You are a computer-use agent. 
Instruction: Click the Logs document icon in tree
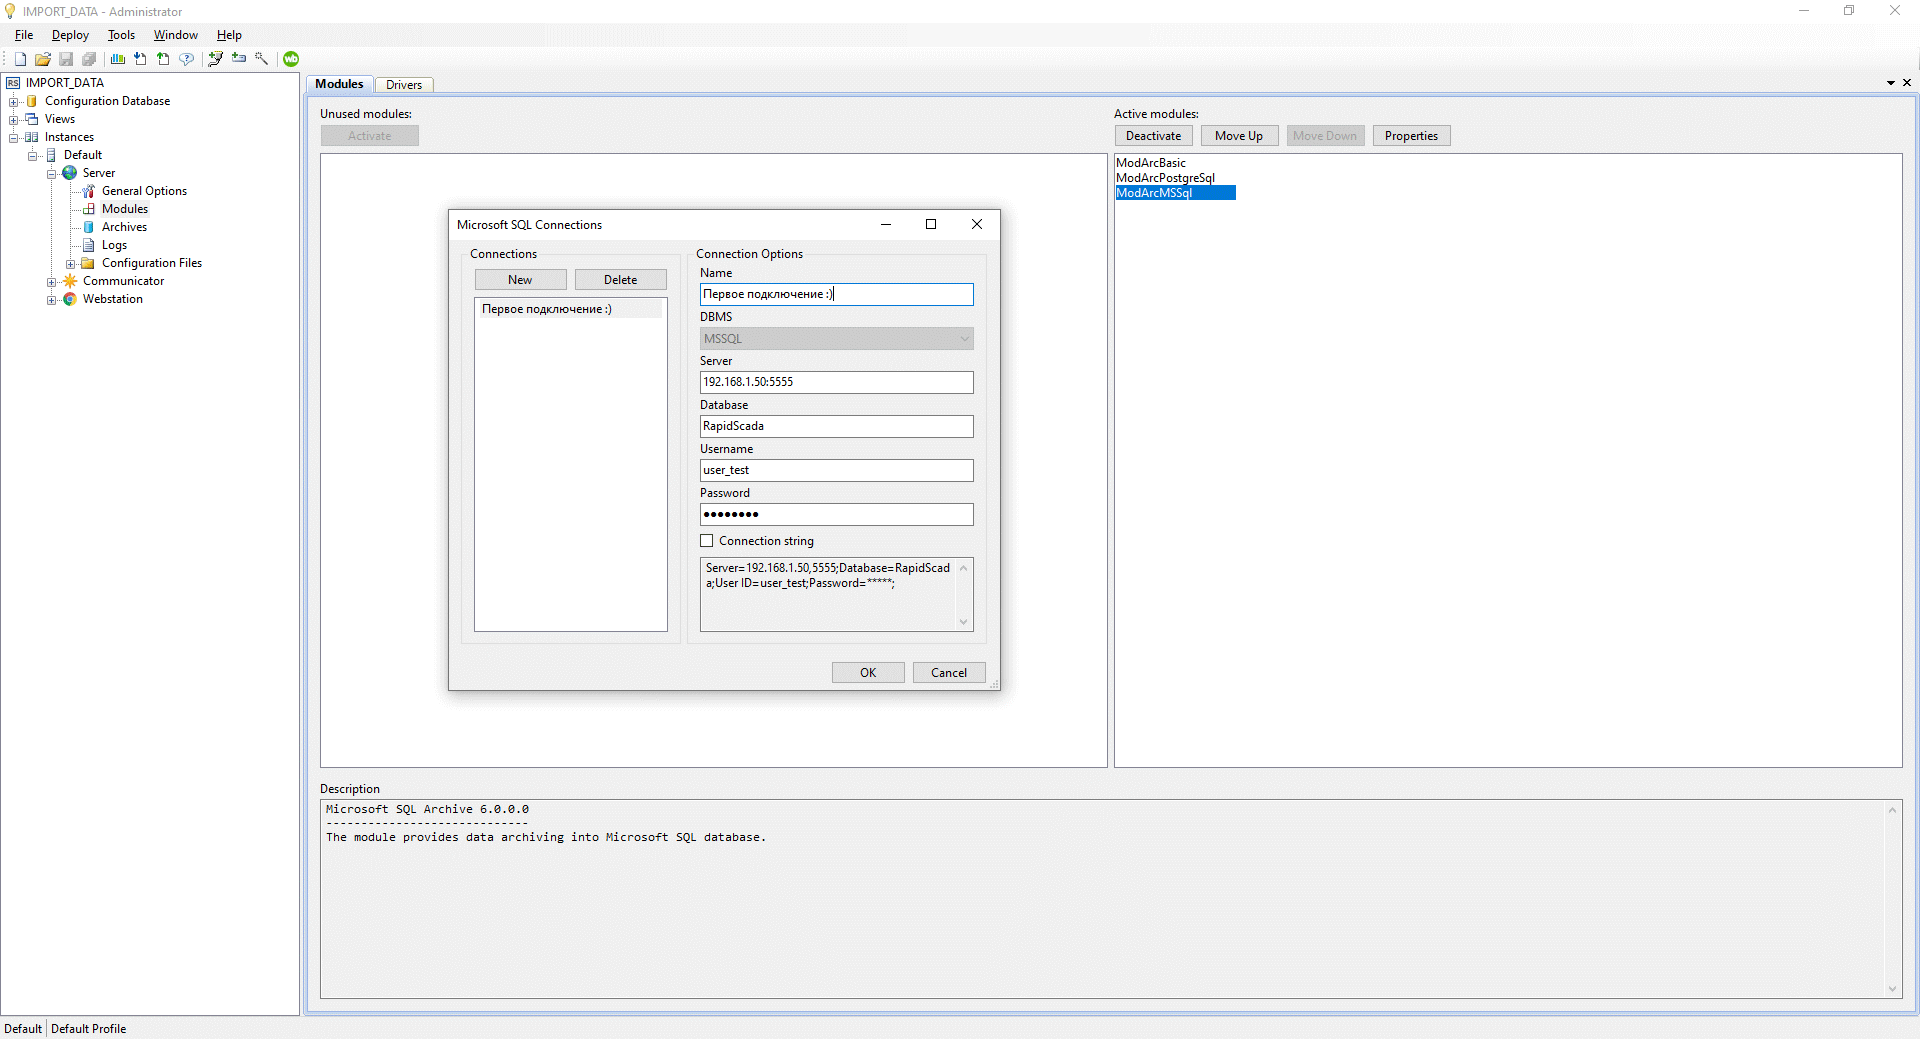pos(89,245)
